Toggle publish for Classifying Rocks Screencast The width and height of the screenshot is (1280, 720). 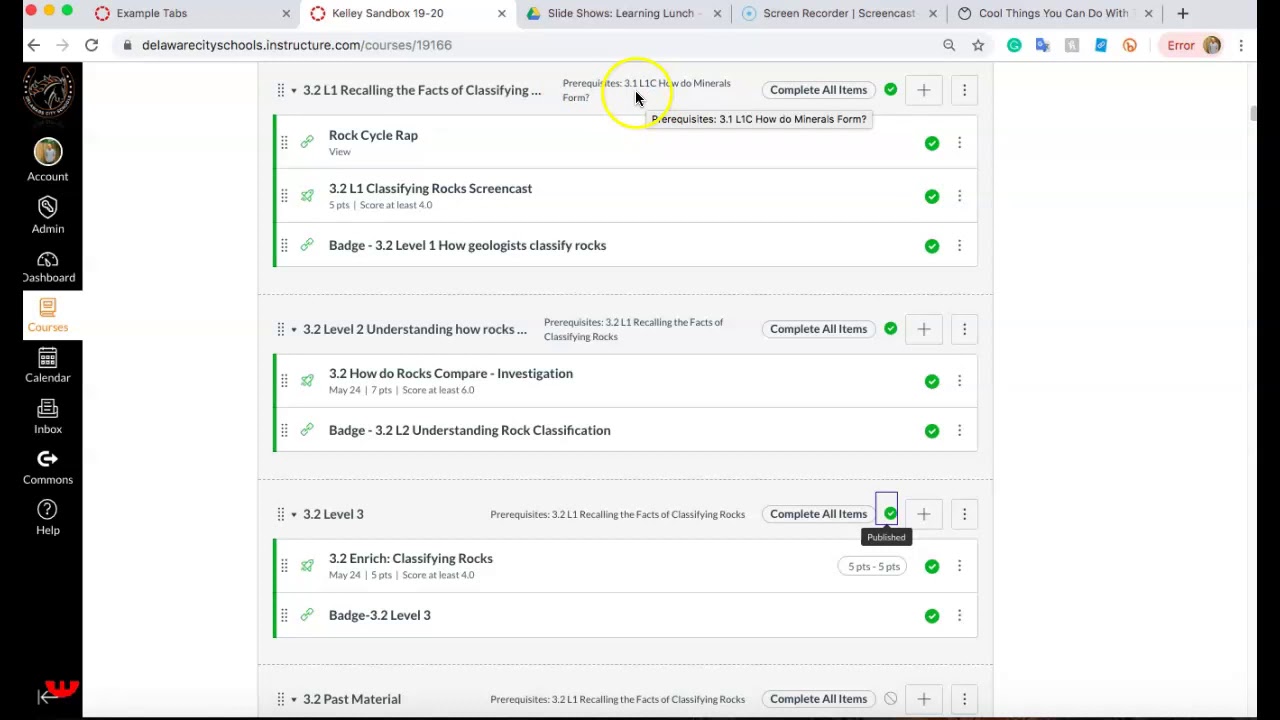(x=932, y=196)
